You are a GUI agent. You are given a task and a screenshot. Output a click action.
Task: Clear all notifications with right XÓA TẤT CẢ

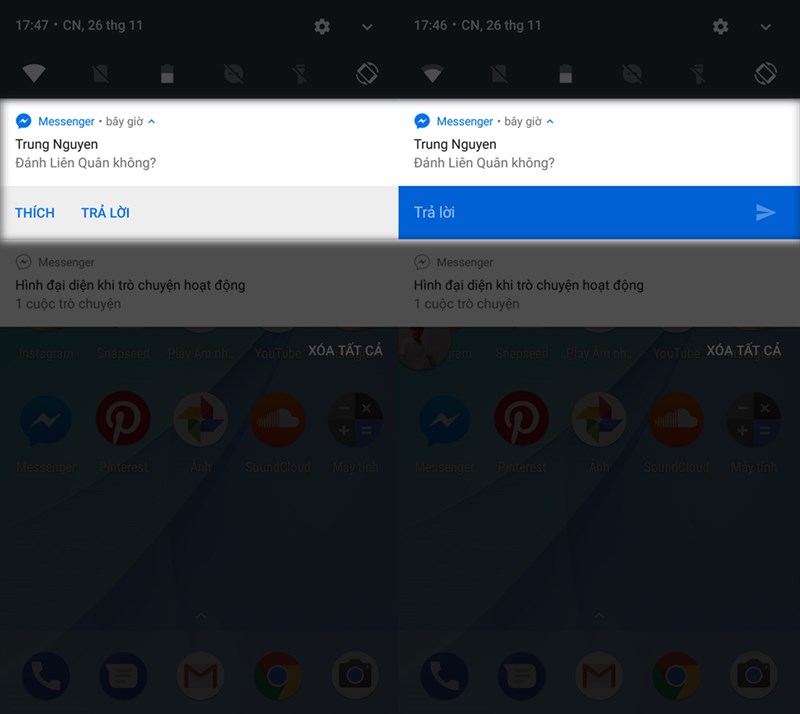744,351
